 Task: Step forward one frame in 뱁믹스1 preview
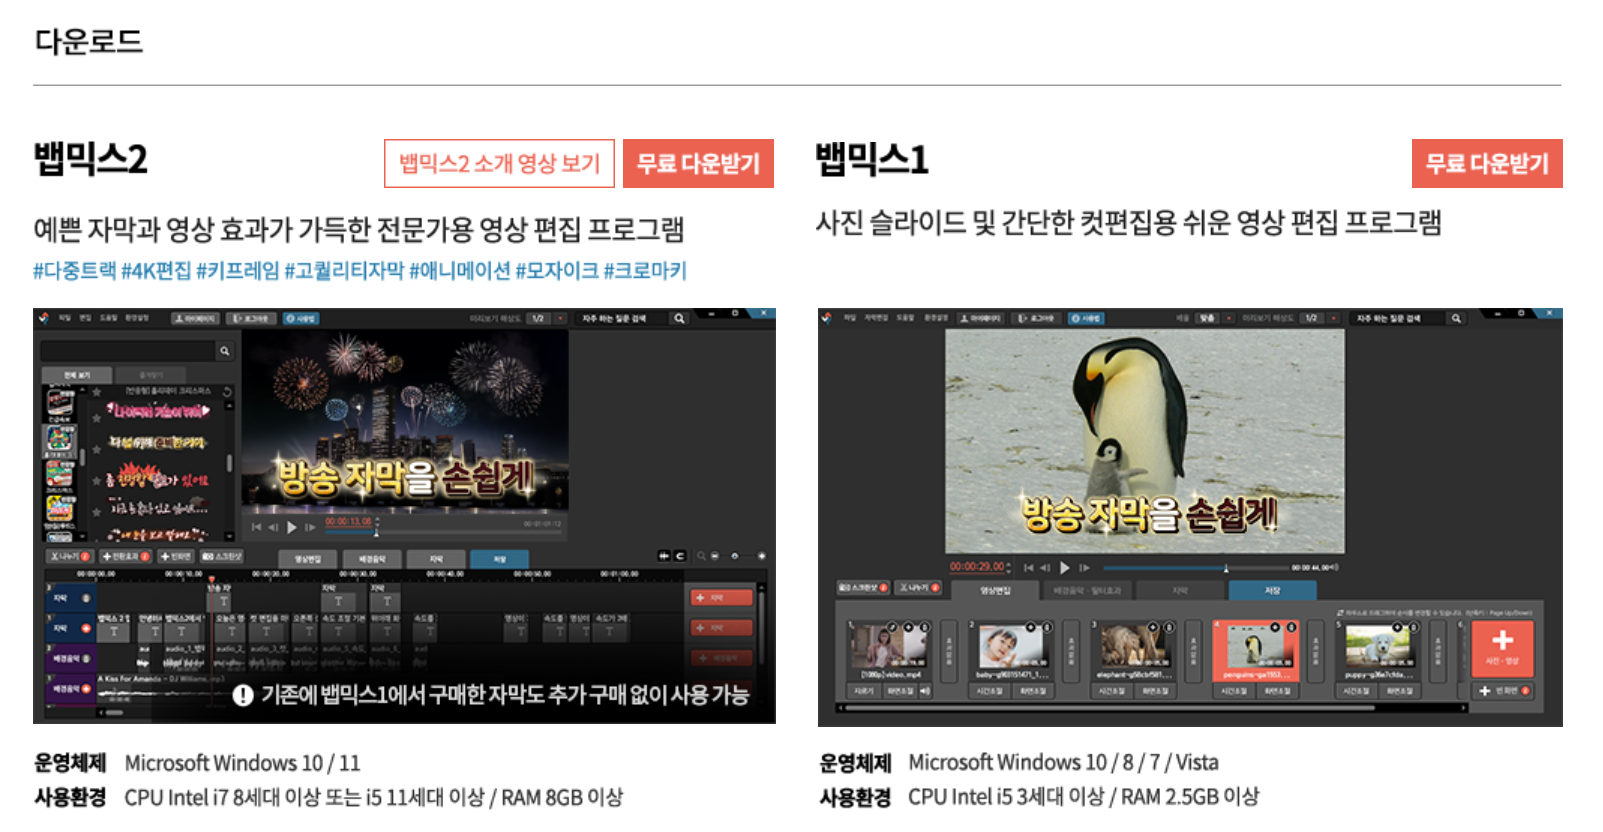tap(1084, 568)
